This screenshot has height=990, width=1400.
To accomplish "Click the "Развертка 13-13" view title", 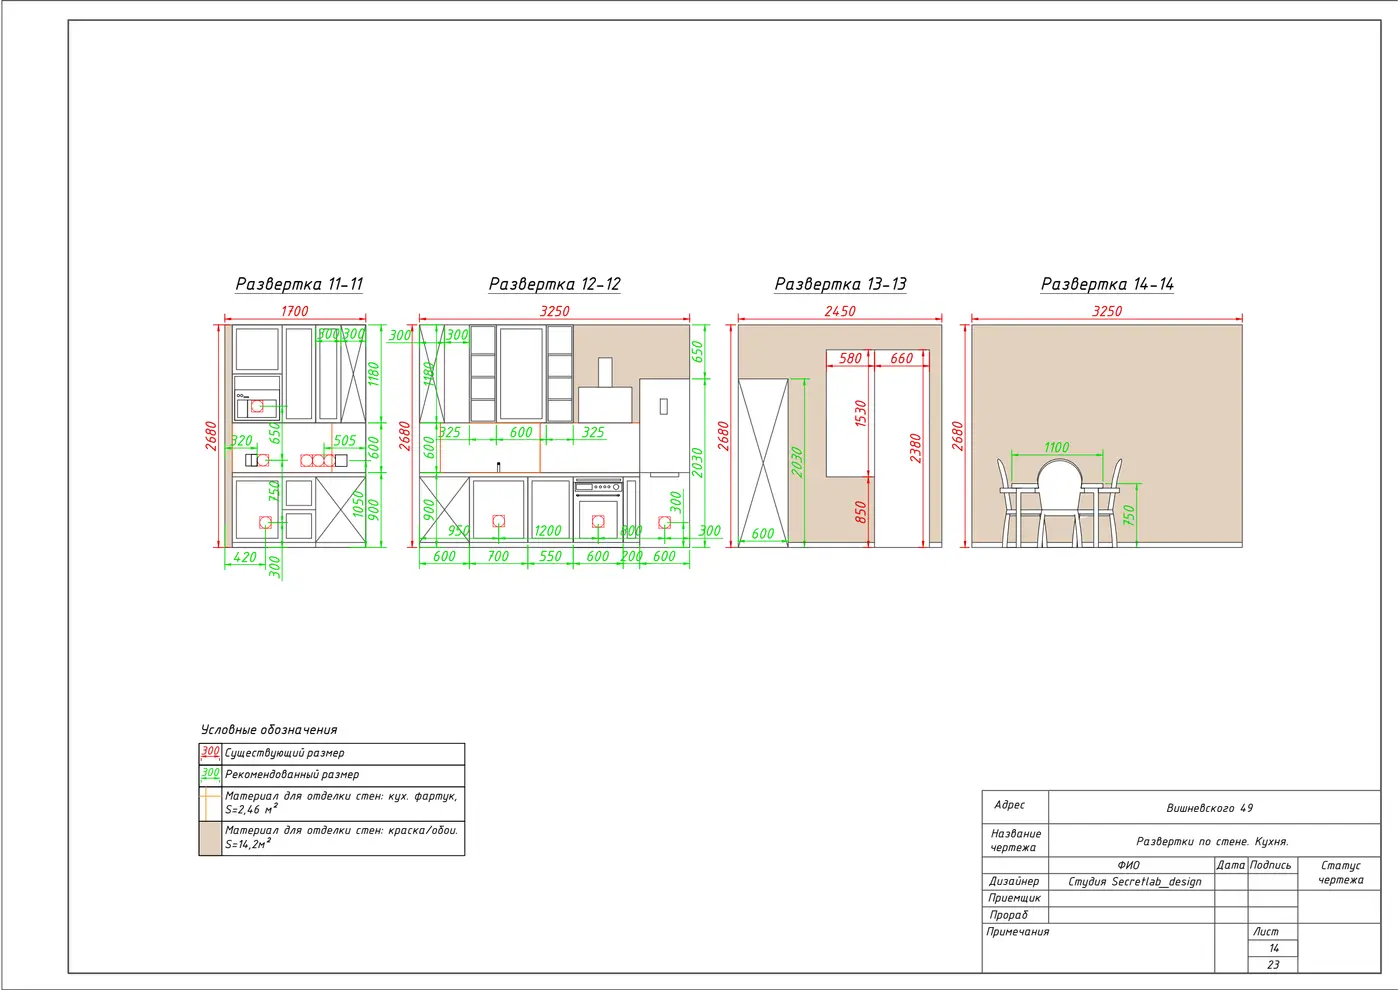I will click(840, 284).
